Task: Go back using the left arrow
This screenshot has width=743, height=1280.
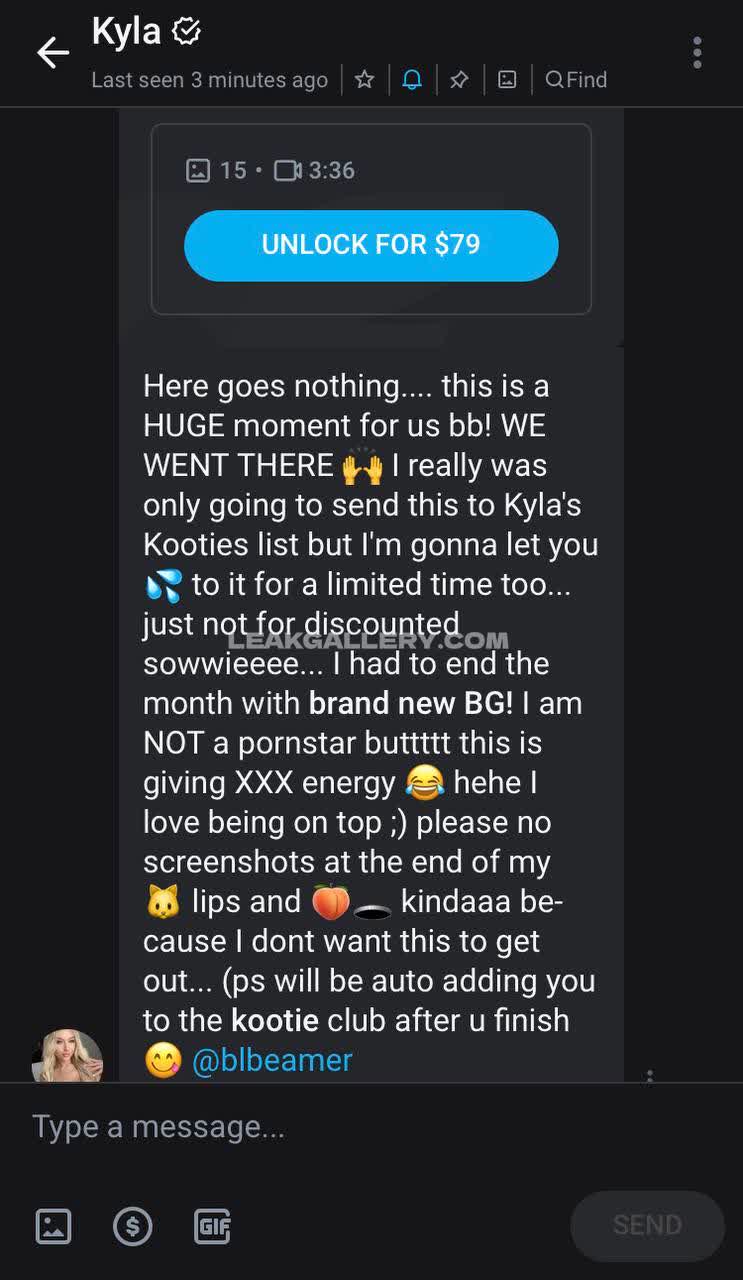Action: [53, 53]
